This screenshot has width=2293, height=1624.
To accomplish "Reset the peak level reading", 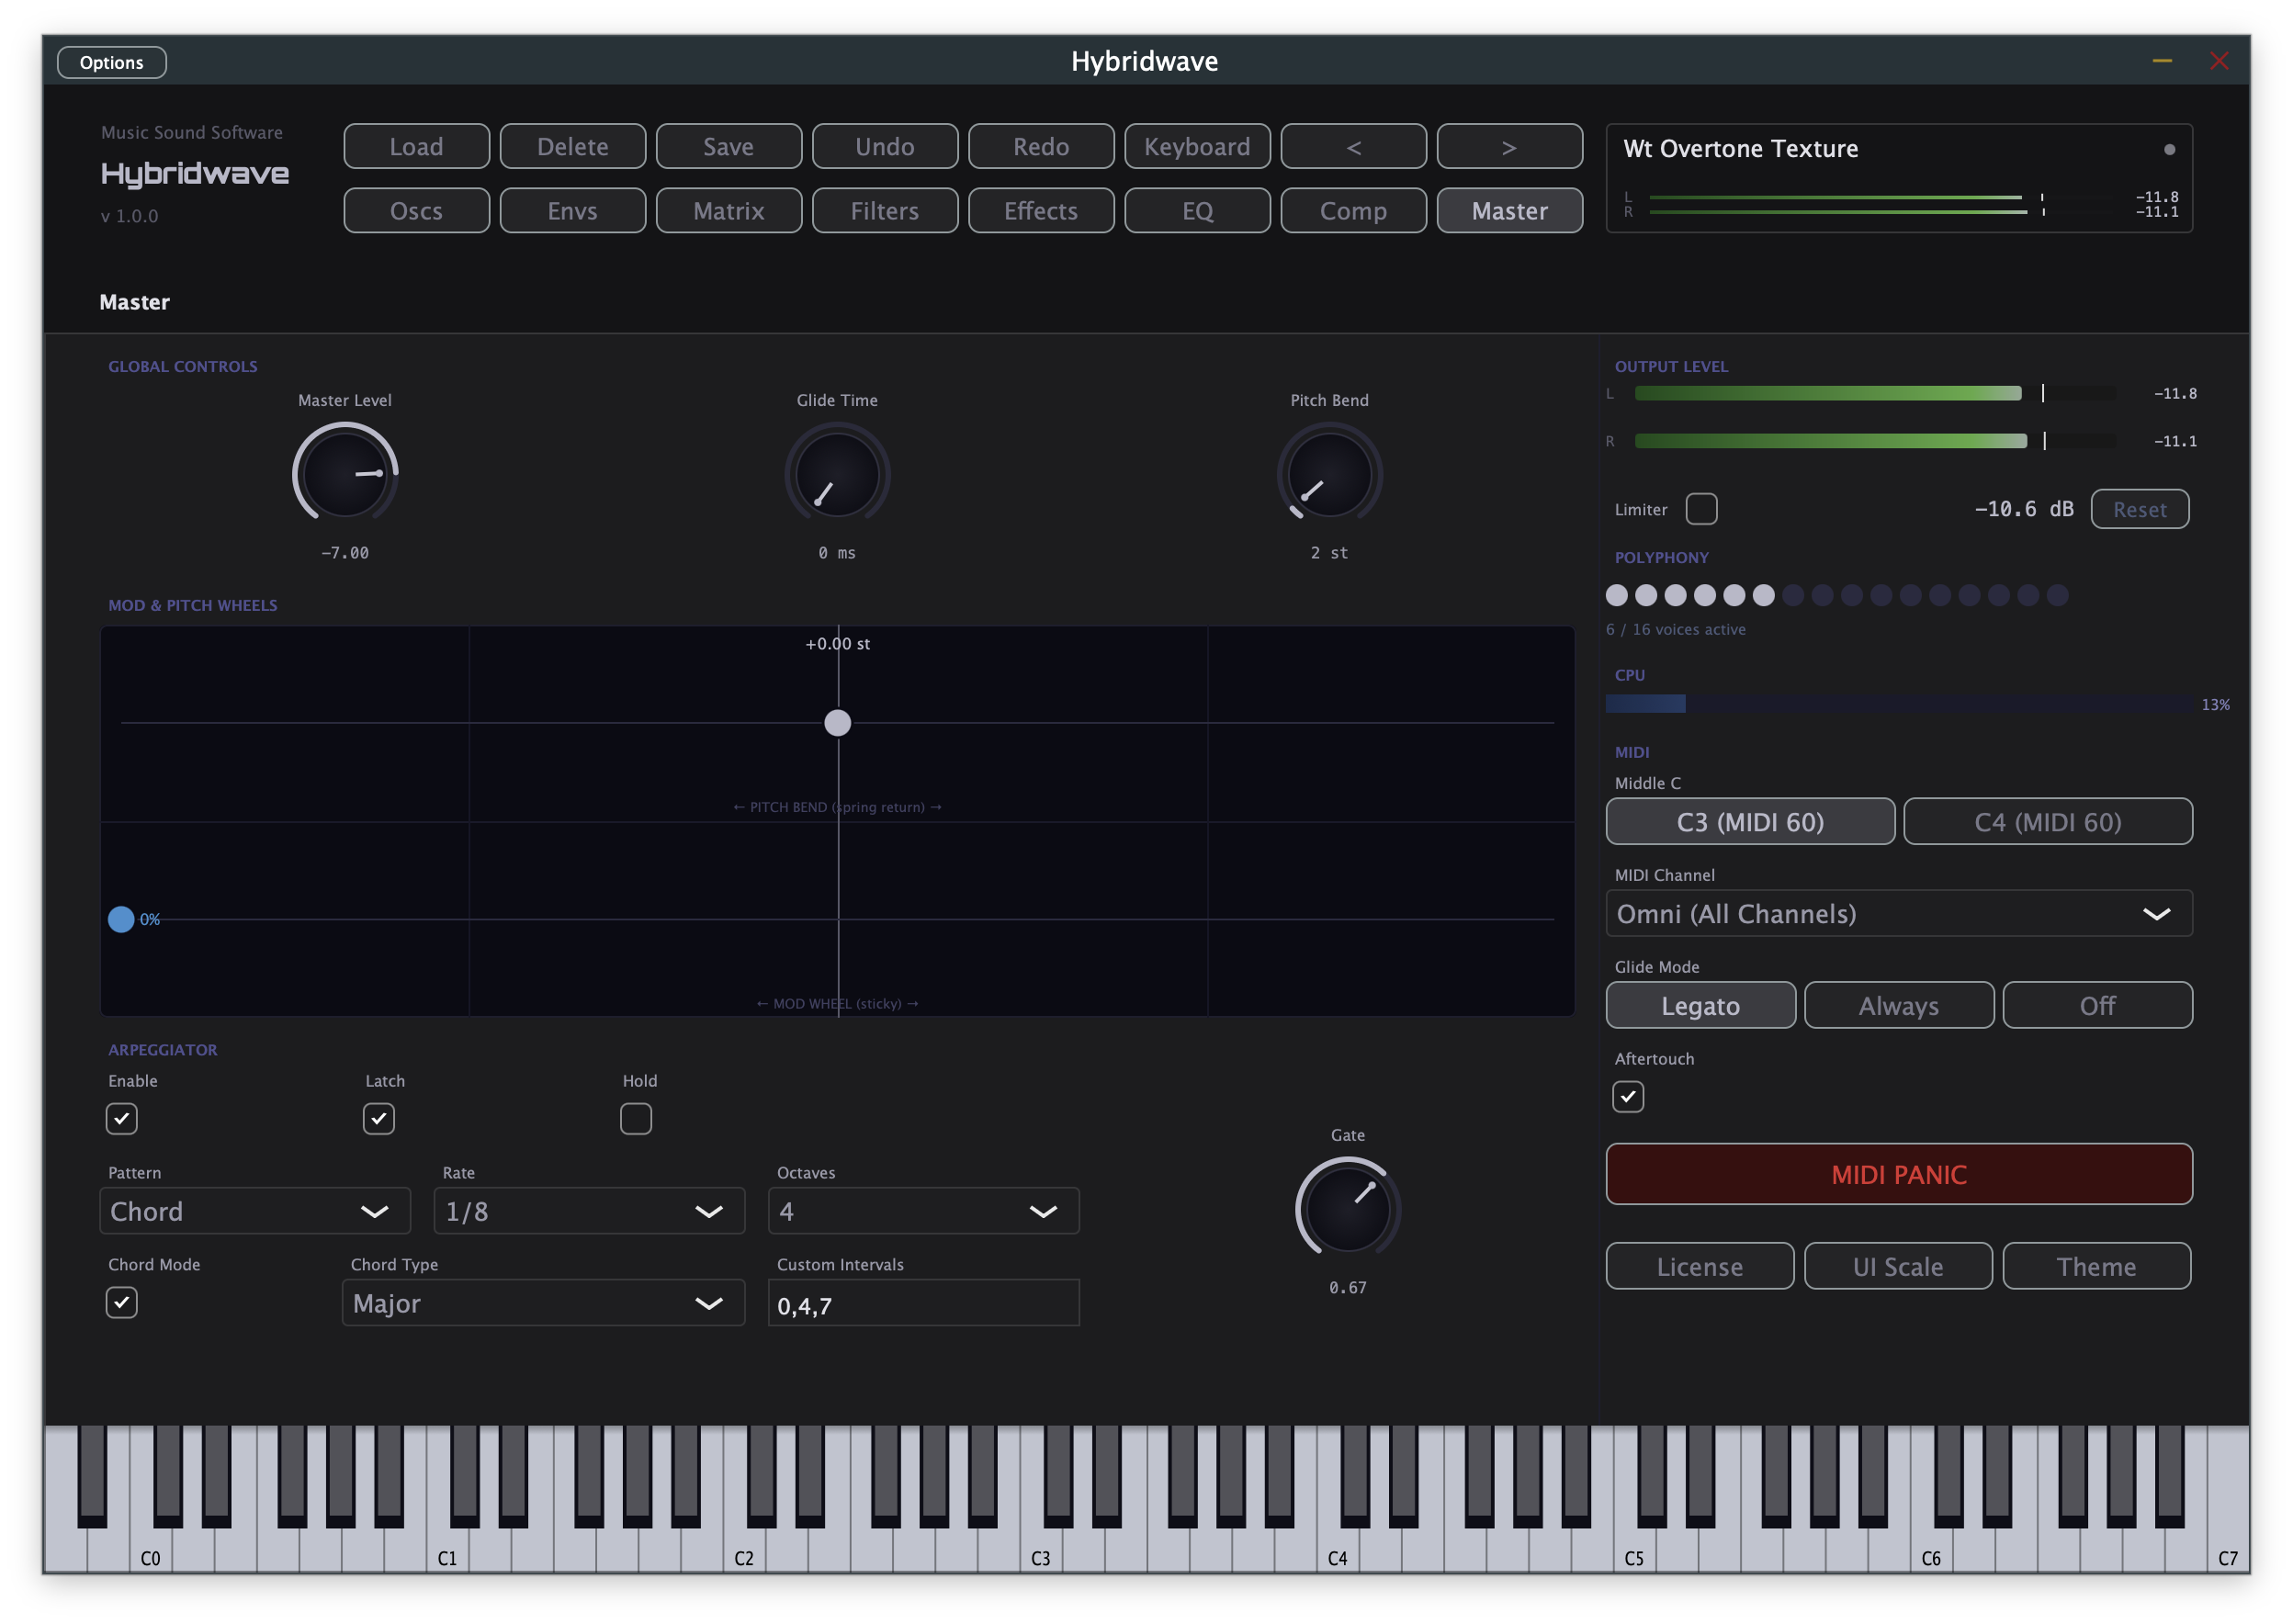I will [2138, 508].
